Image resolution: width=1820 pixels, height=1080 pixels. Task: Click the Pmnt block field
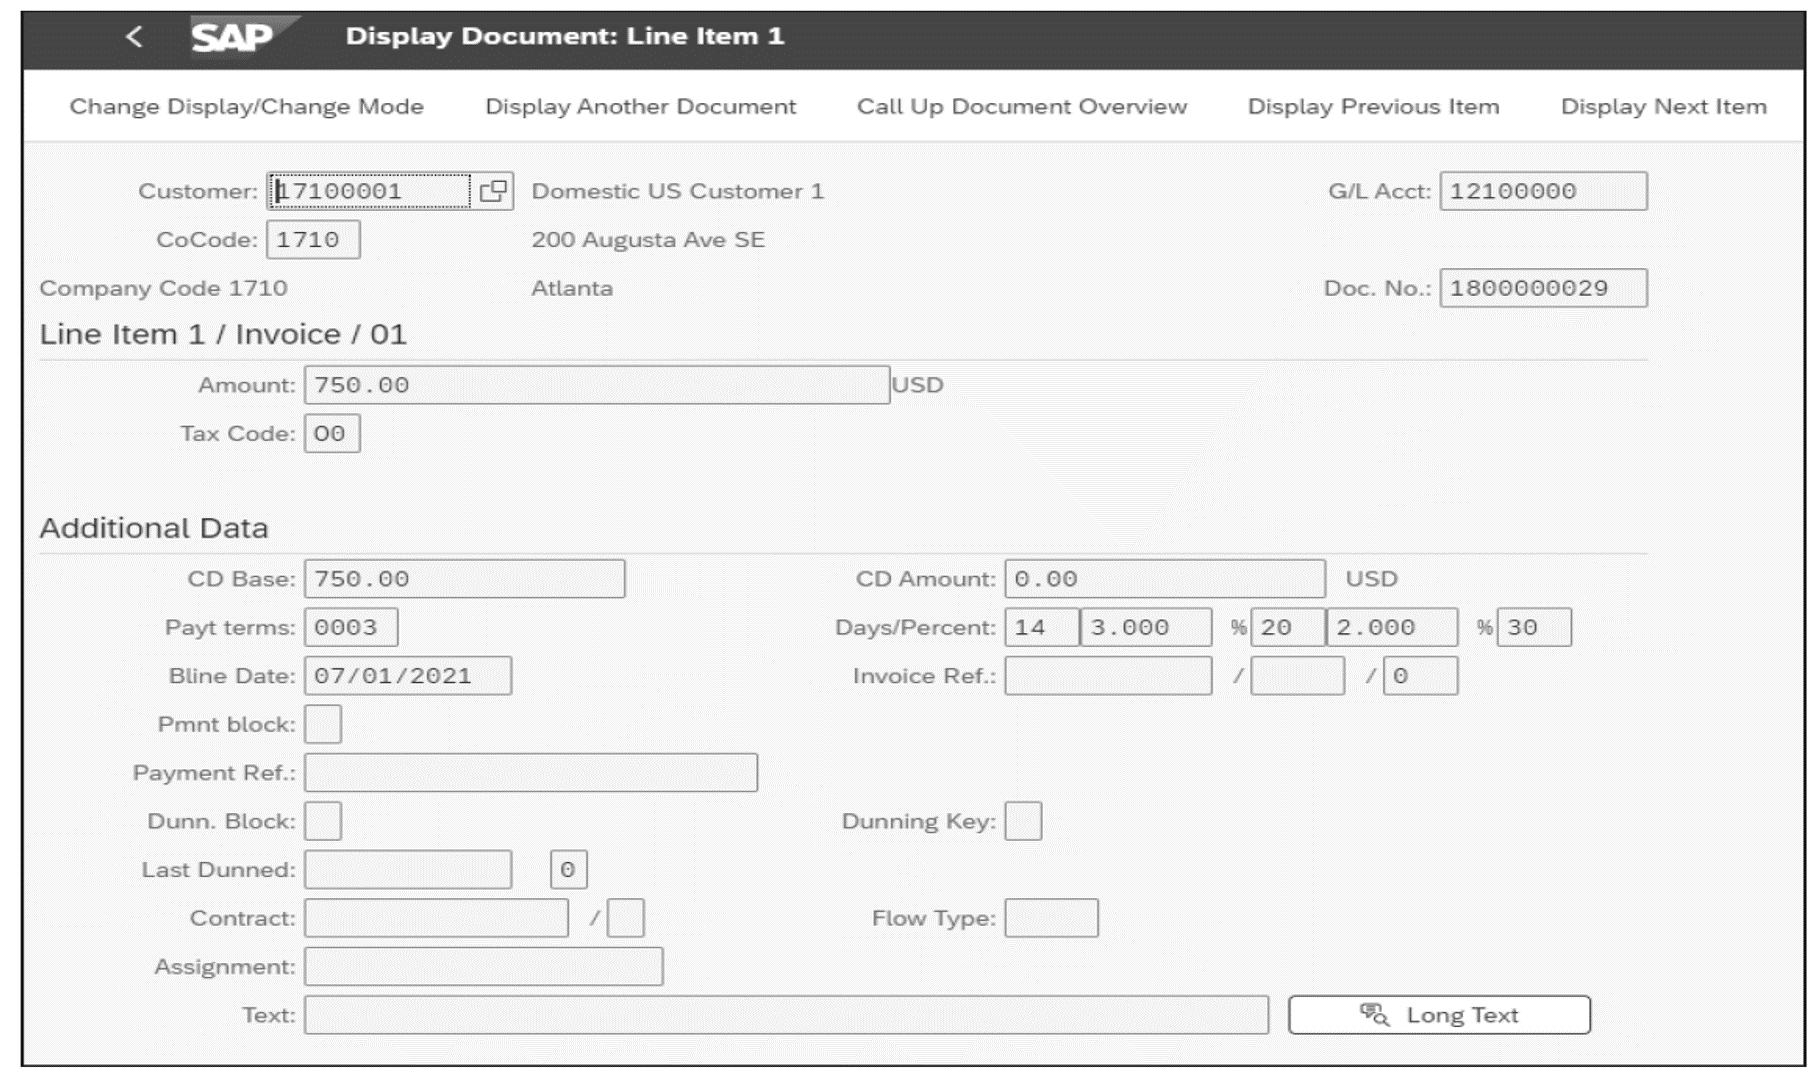(x=322, y=725)
